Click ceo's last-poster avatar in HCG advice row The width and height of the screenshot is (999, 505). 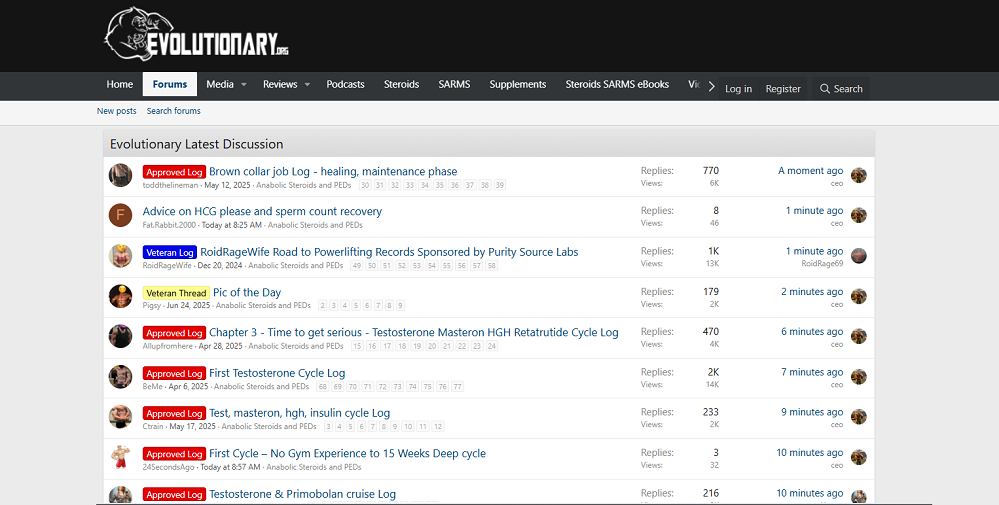coord(859,215)
